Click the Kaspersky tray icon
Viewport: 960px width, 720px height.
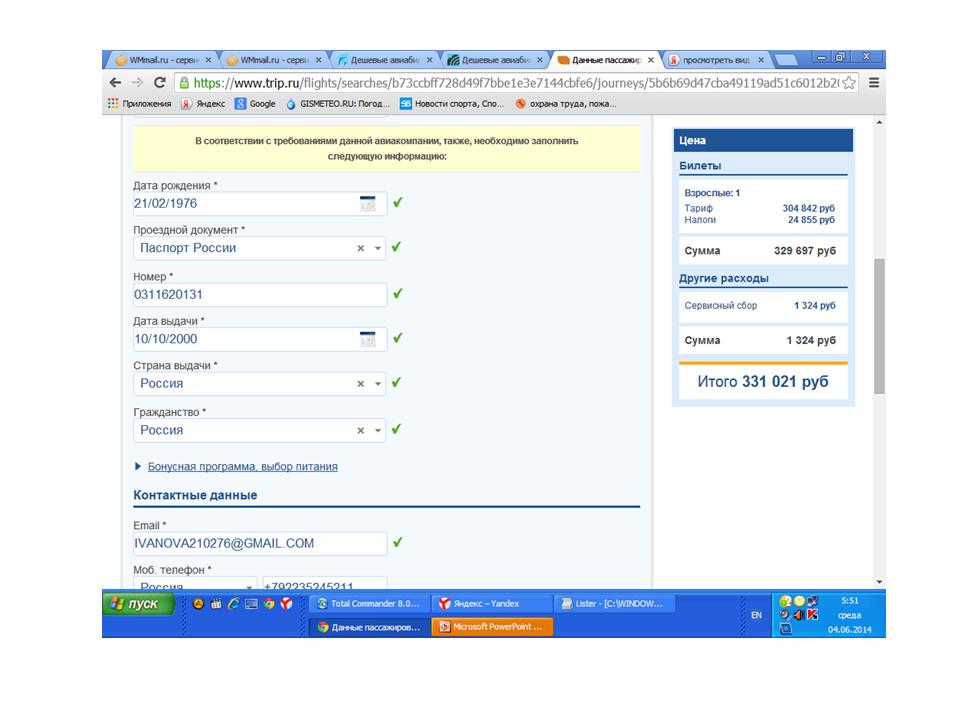tap(812, 615)
